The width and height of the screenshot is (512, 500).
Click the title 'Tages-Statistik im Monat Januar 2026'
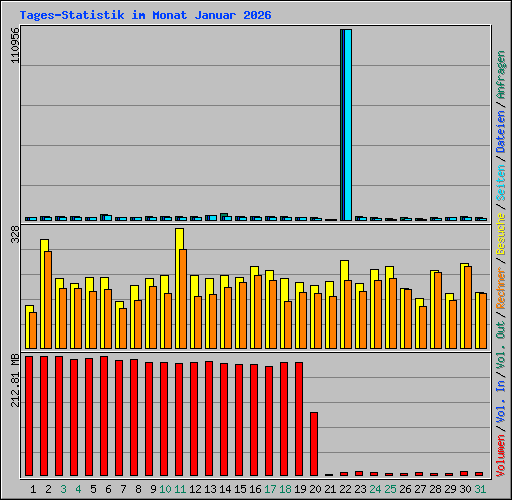145,15
